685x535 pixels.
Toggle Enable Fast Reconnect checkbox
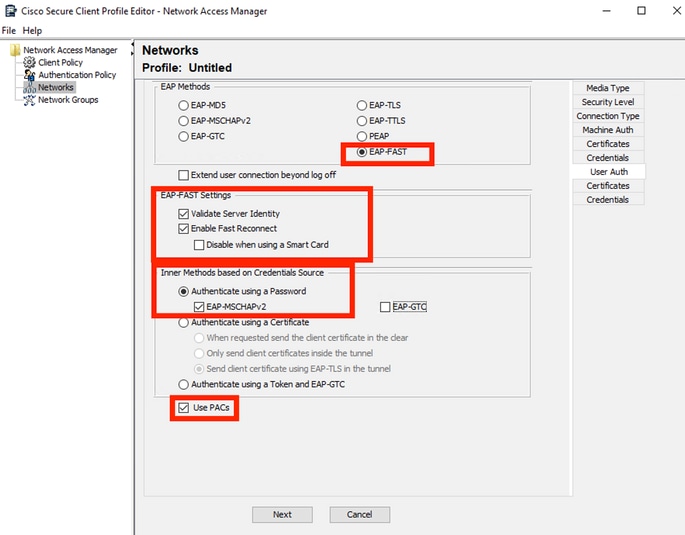click(183, 228)
